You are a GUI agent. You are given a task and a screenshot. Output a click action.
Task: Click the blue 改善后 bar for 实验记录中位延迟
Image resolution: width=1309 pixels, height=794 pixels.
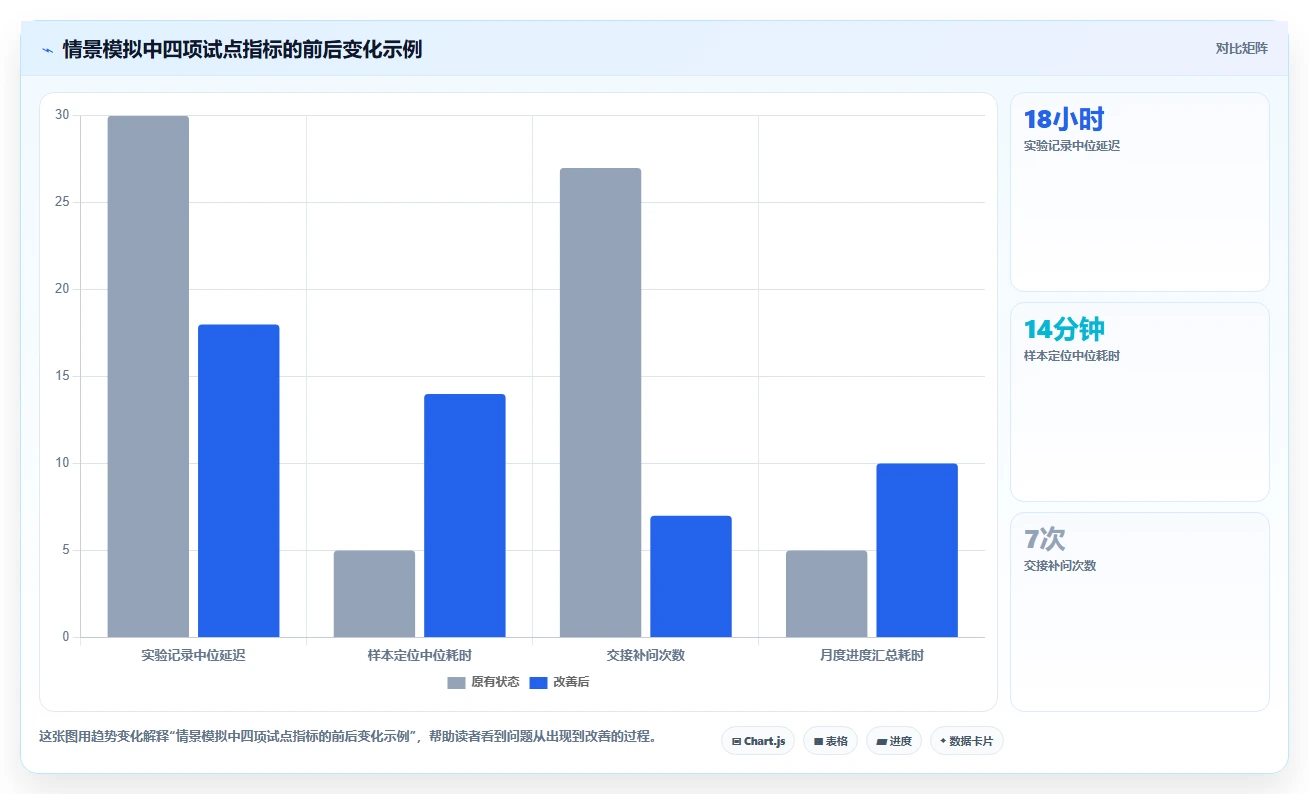[x=238, y=481]
